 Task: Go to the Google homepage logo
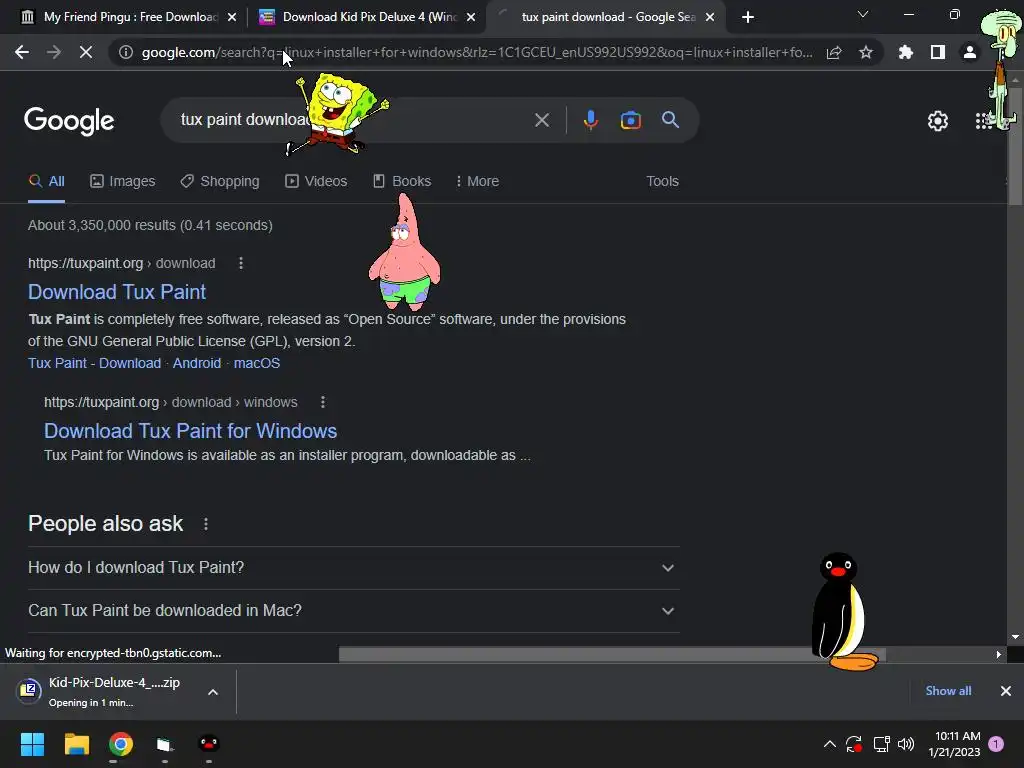click(69, 121)
